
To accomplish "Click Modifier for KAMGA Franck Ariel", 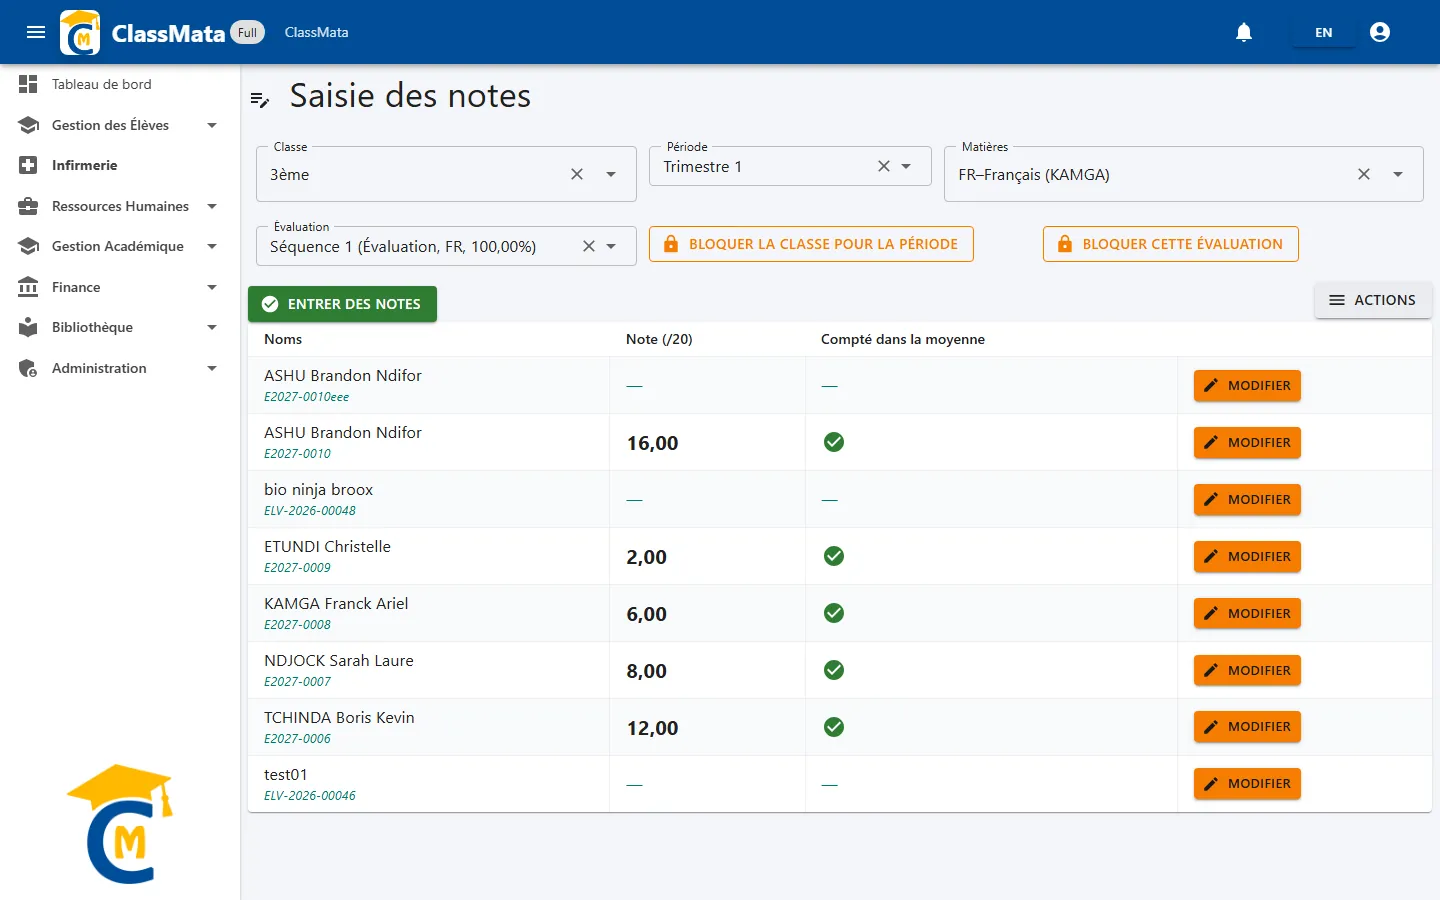I will pos(1247,614).
